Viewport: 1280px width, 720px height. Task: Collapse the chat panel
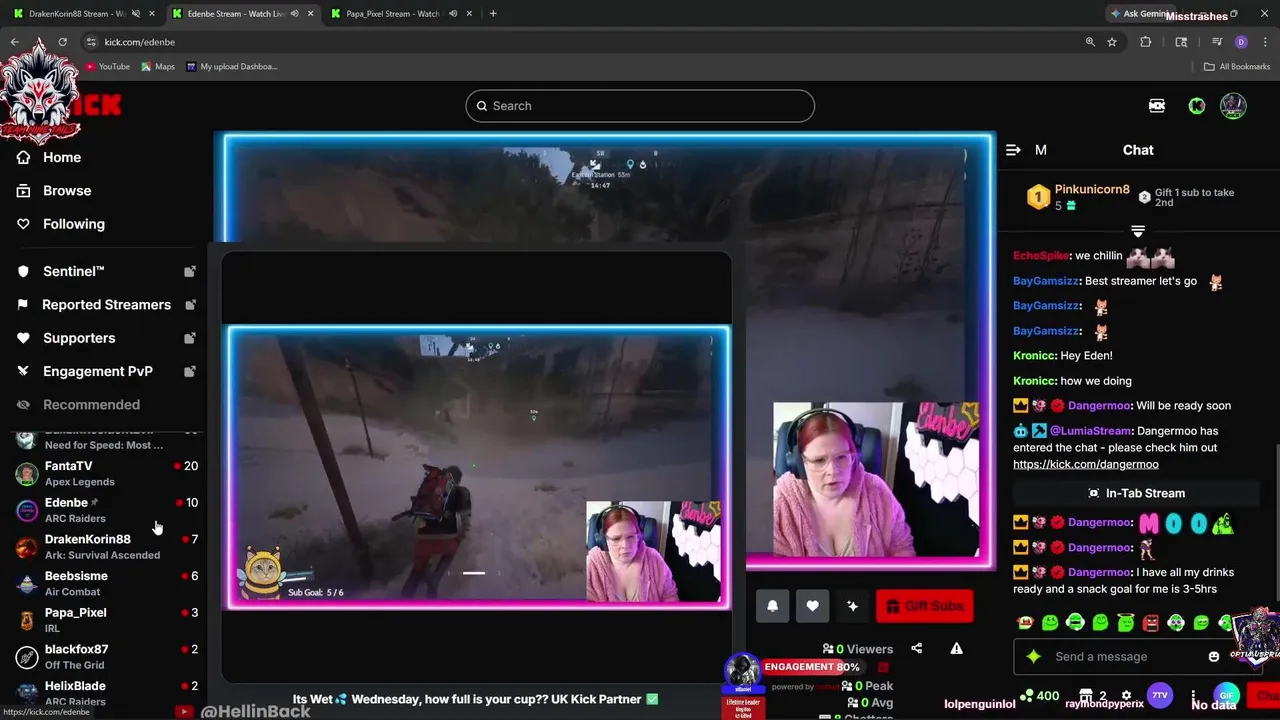(x=1013, y=150)
